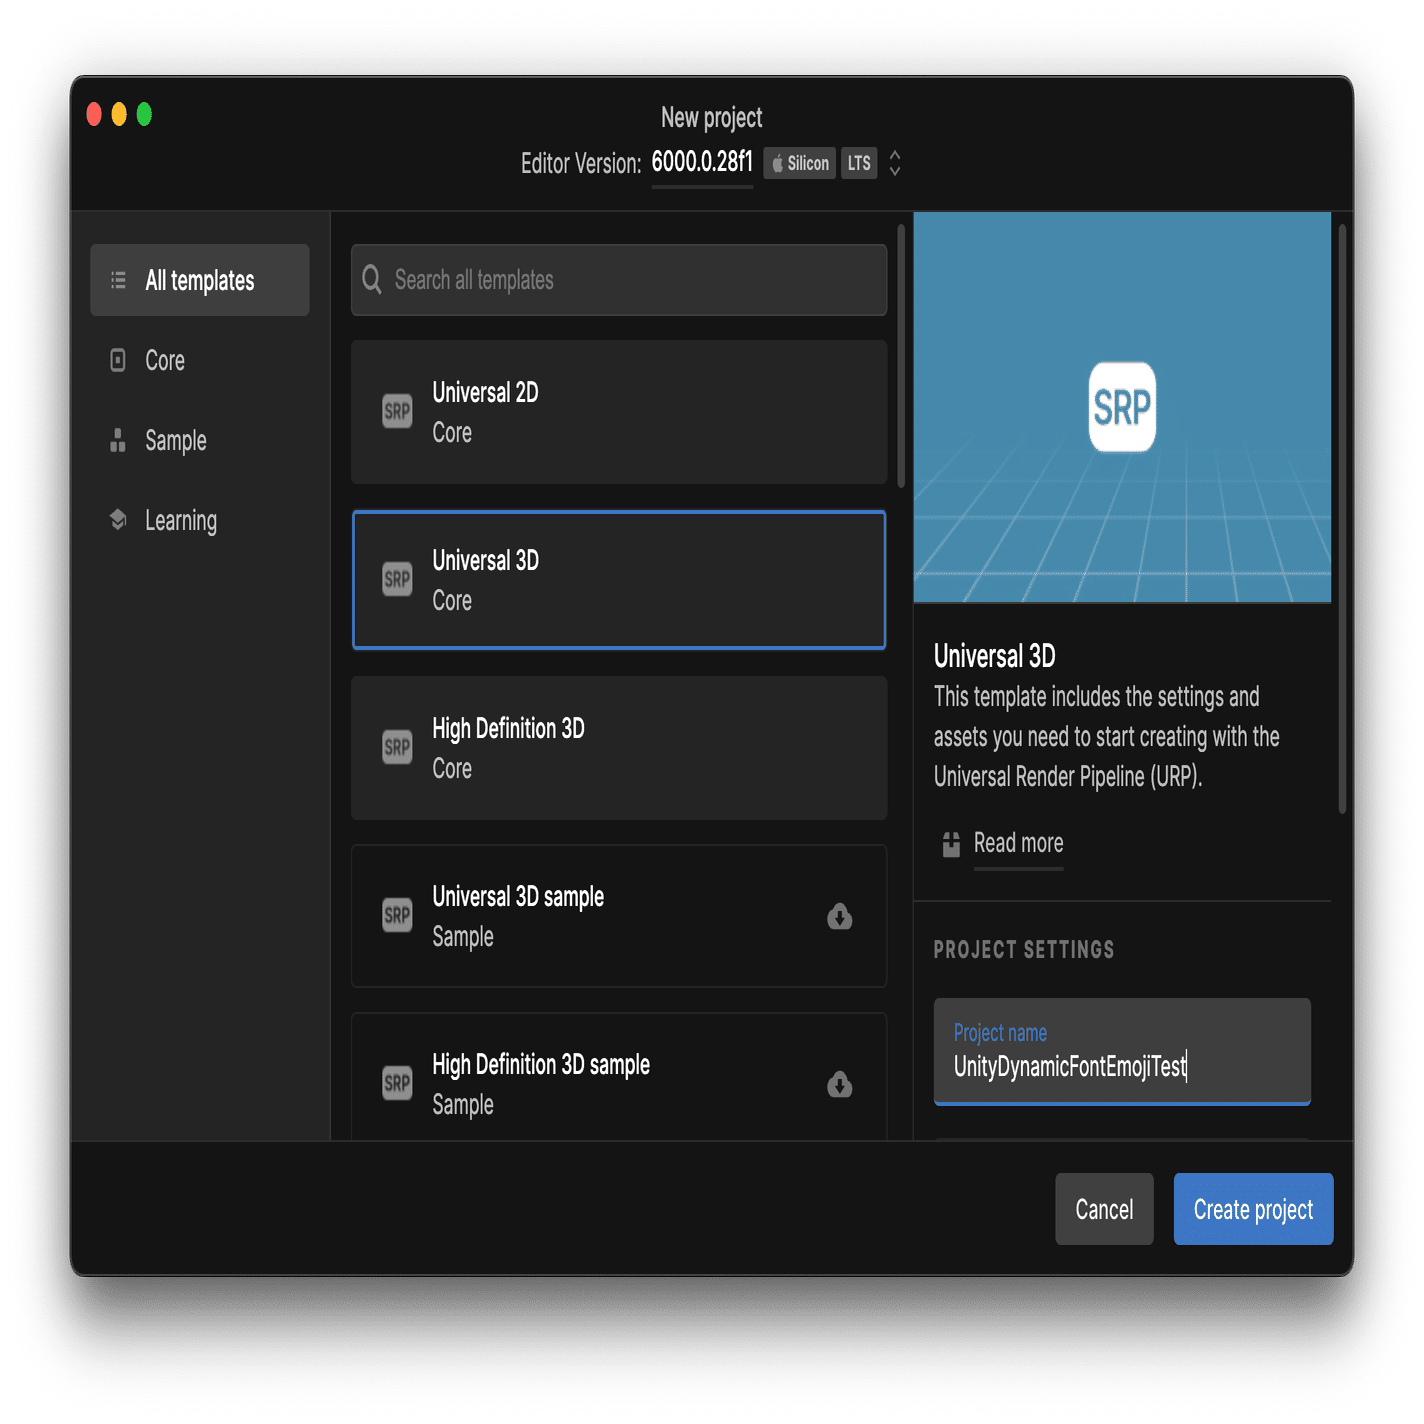Click the New project window title
The height and width of the screenshot is (1424, 1424).
(712, 118)
